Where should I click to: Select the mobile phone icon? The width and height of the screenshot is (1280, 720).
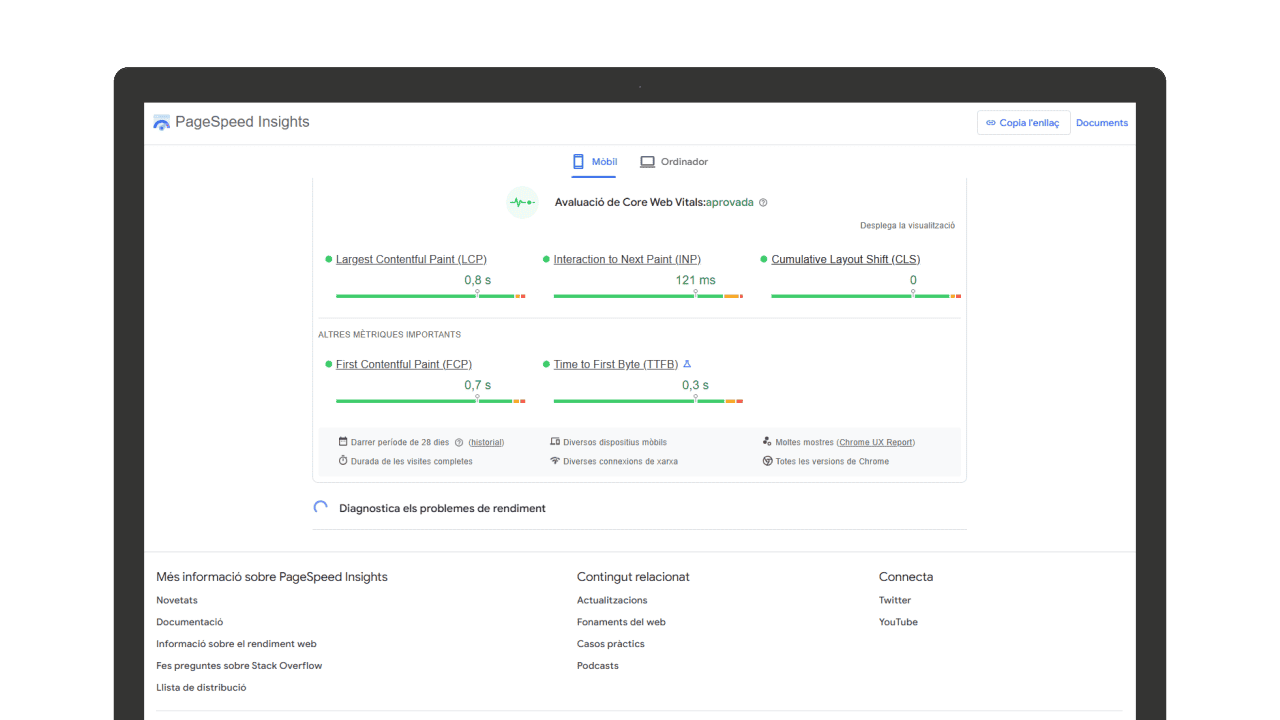pos(578,161)
